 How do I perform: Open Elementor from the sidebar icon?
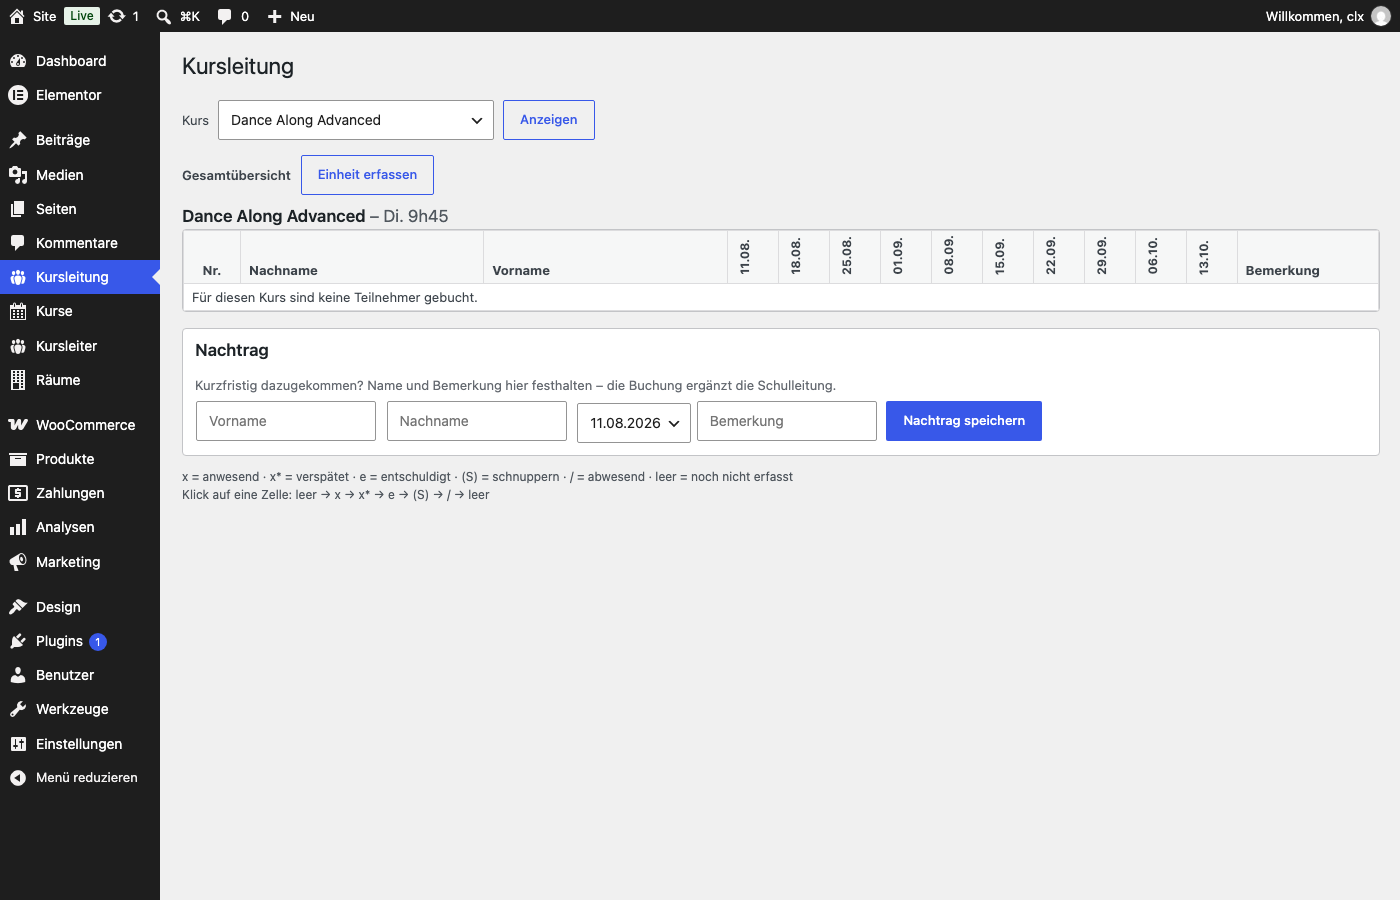(18, 95)
